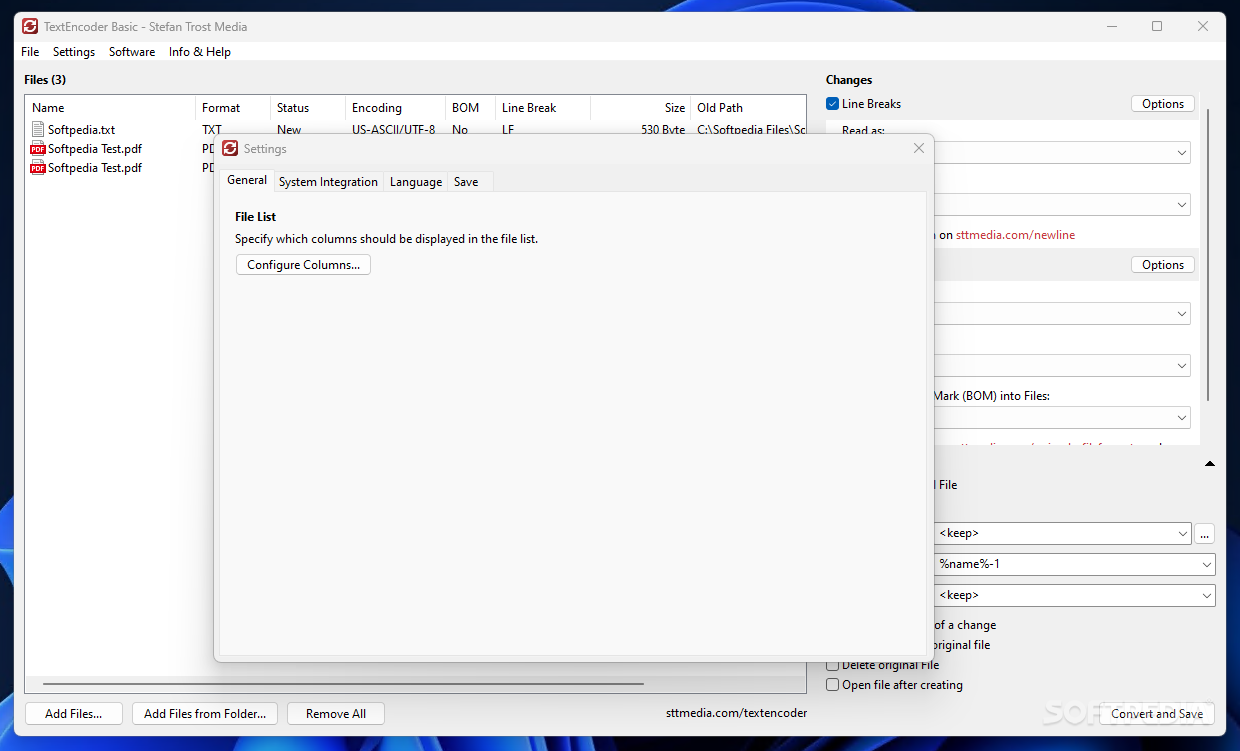Open the Software menu
This screenshot has width=1240, height=751.
click(132, 52)
